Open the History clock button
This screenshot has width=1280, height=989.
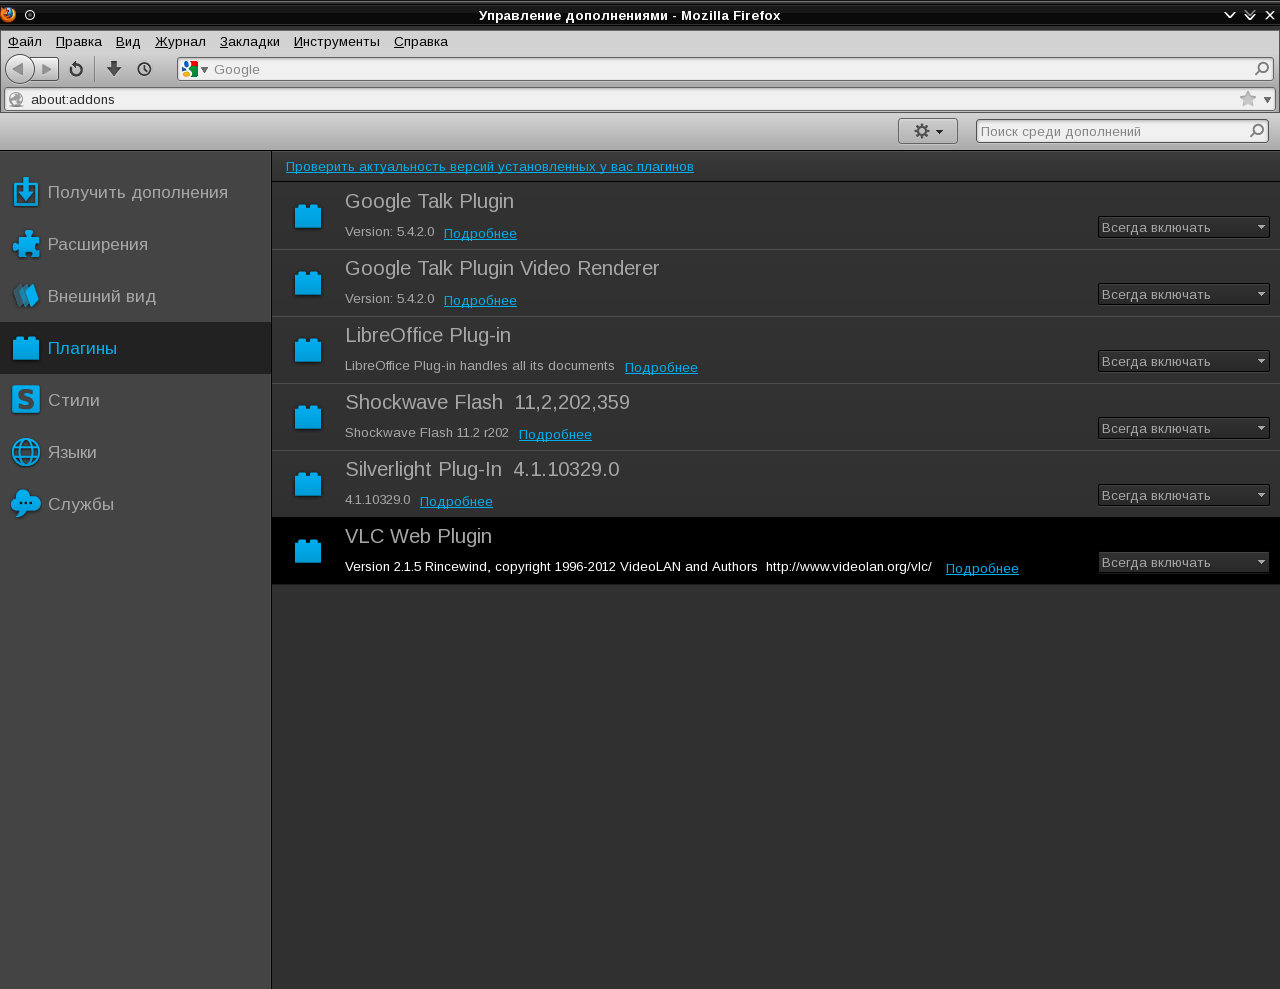point(144,69)
